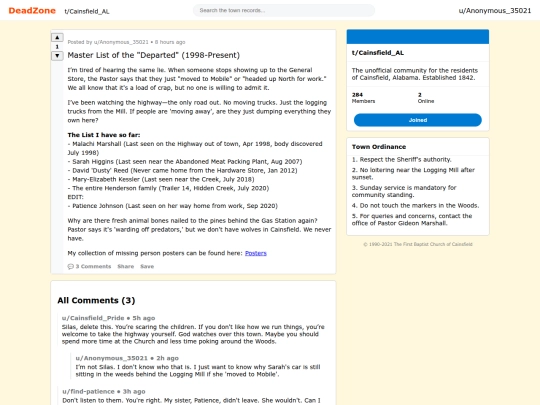This screenshot has width=540, height=405.
Task: Open t/Cainsfield_AL in the top bar
Action: tap(87, 11)
